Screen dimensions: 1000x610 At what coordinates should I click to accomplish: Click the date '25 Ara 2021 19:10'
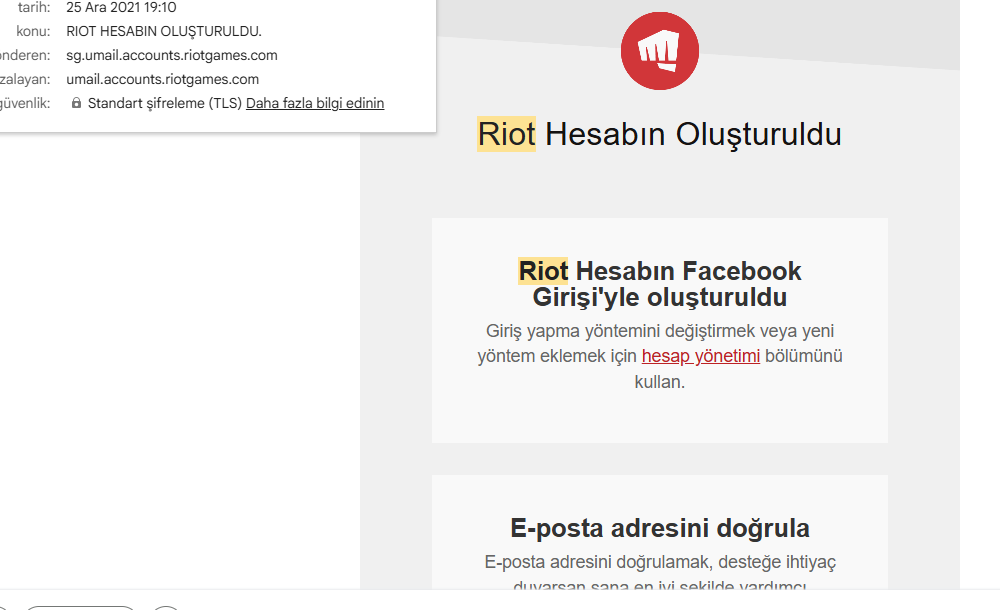(121, 8)
